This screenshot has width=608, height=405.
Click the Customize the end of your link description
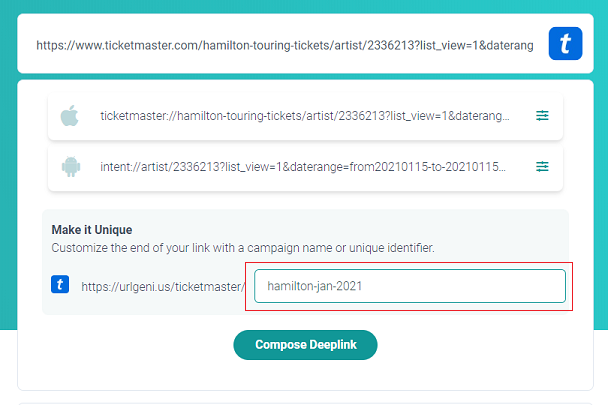point(243,248)
